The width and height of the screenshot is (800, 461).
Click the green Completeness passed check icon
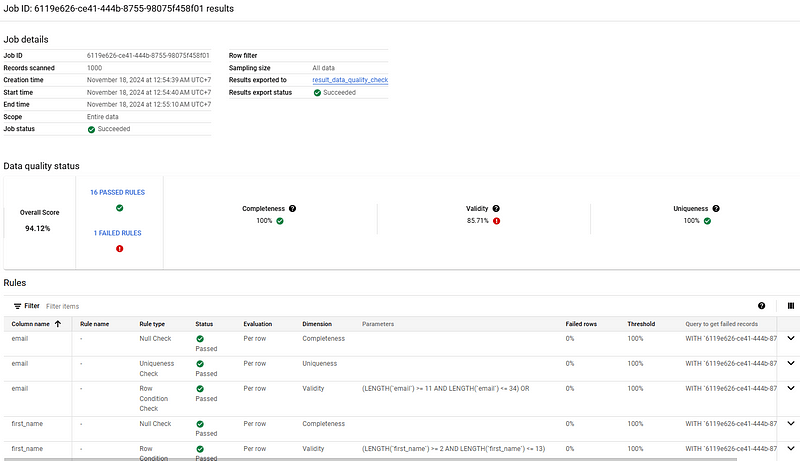pos(280,221)
